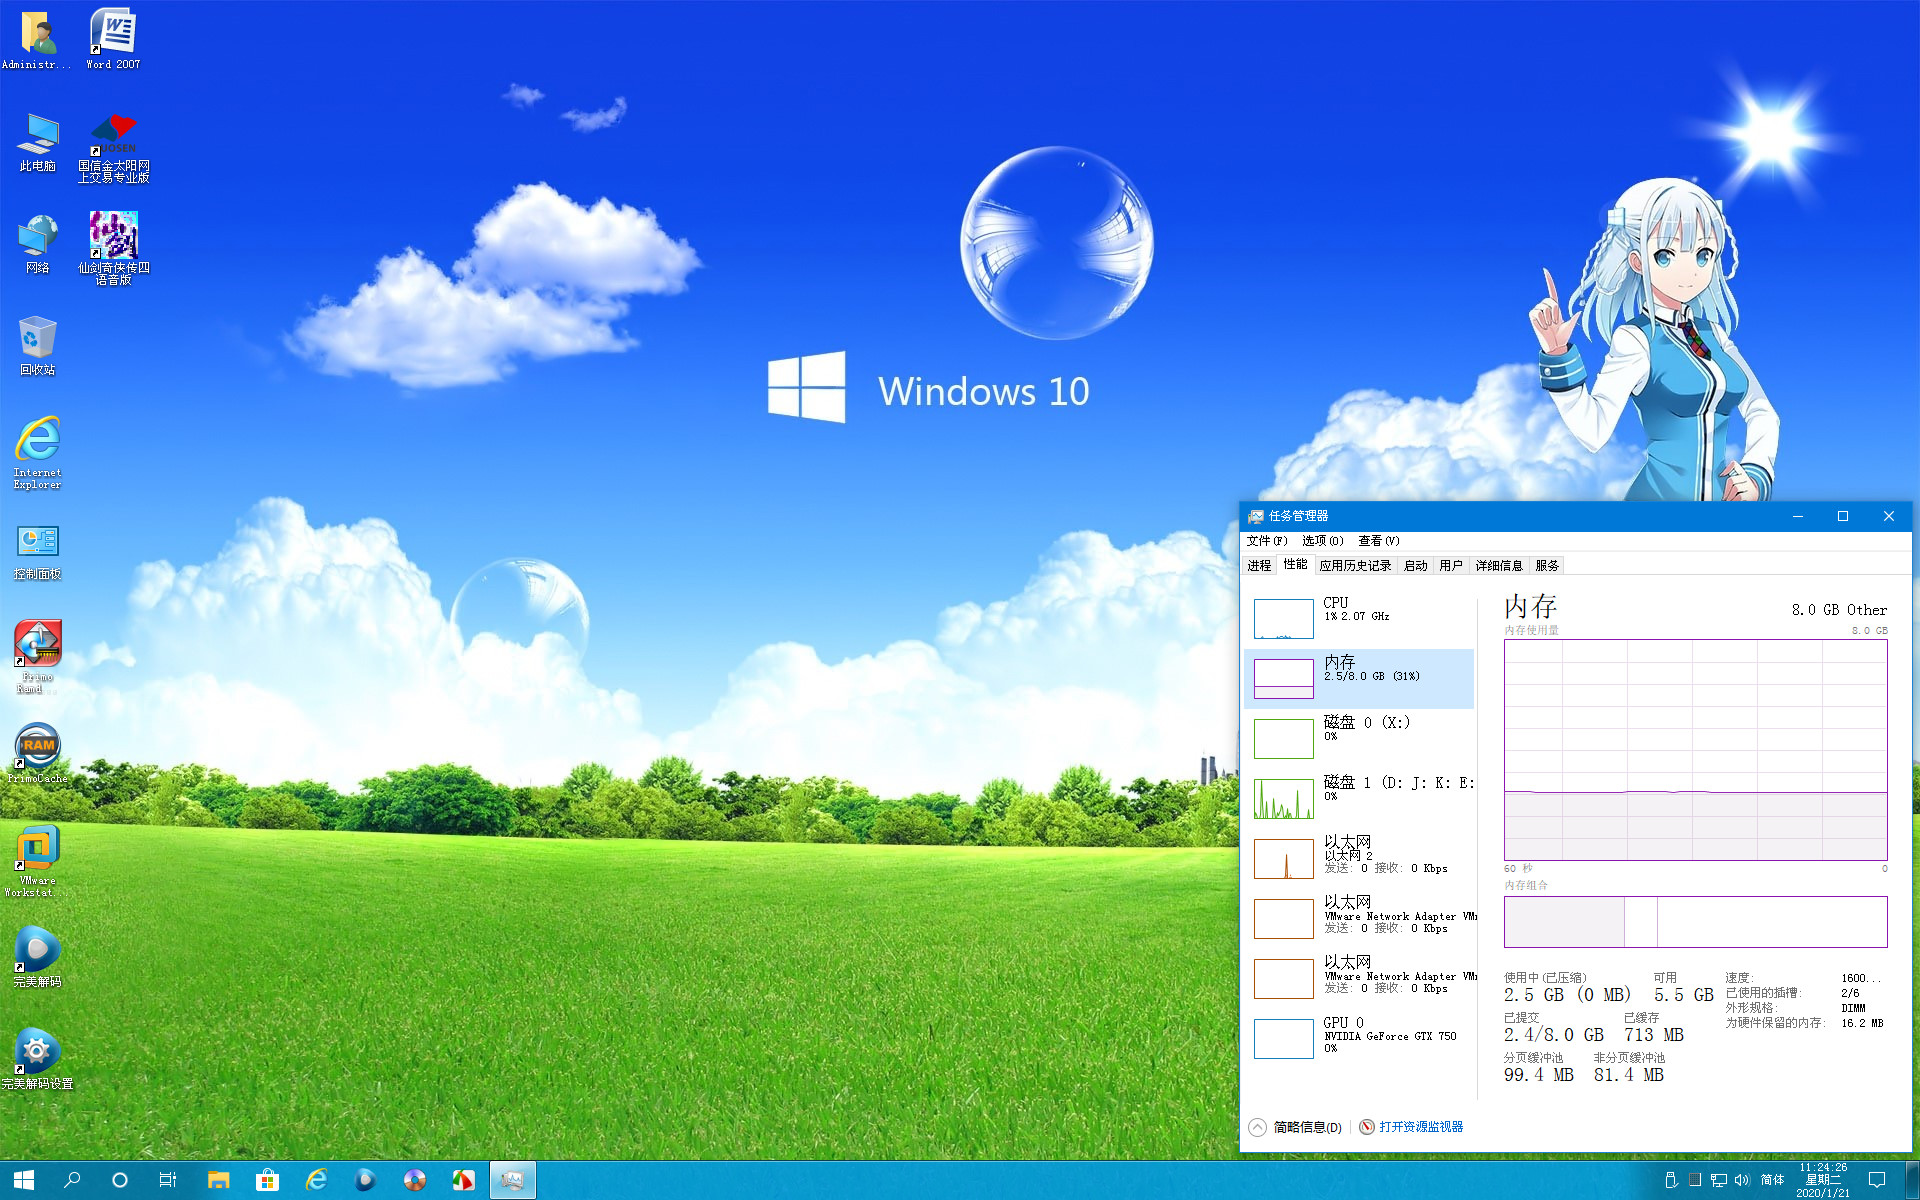Image resolution: width=1920 pixels, height=1200 pixels.
Task: Open Microsoft Store from taskbar
Action: pyautogui.click(x=267, y=1180)
